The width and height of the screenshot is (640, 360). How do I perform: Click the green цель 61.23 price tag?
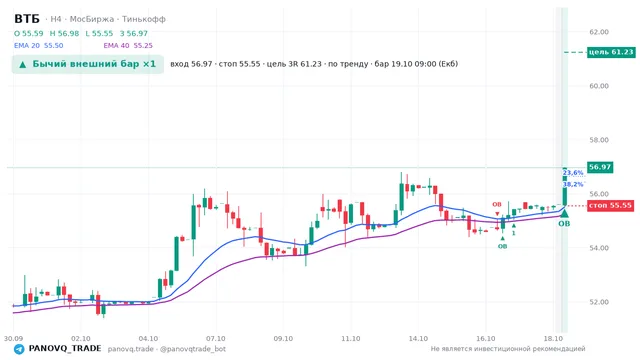(611, 52)
